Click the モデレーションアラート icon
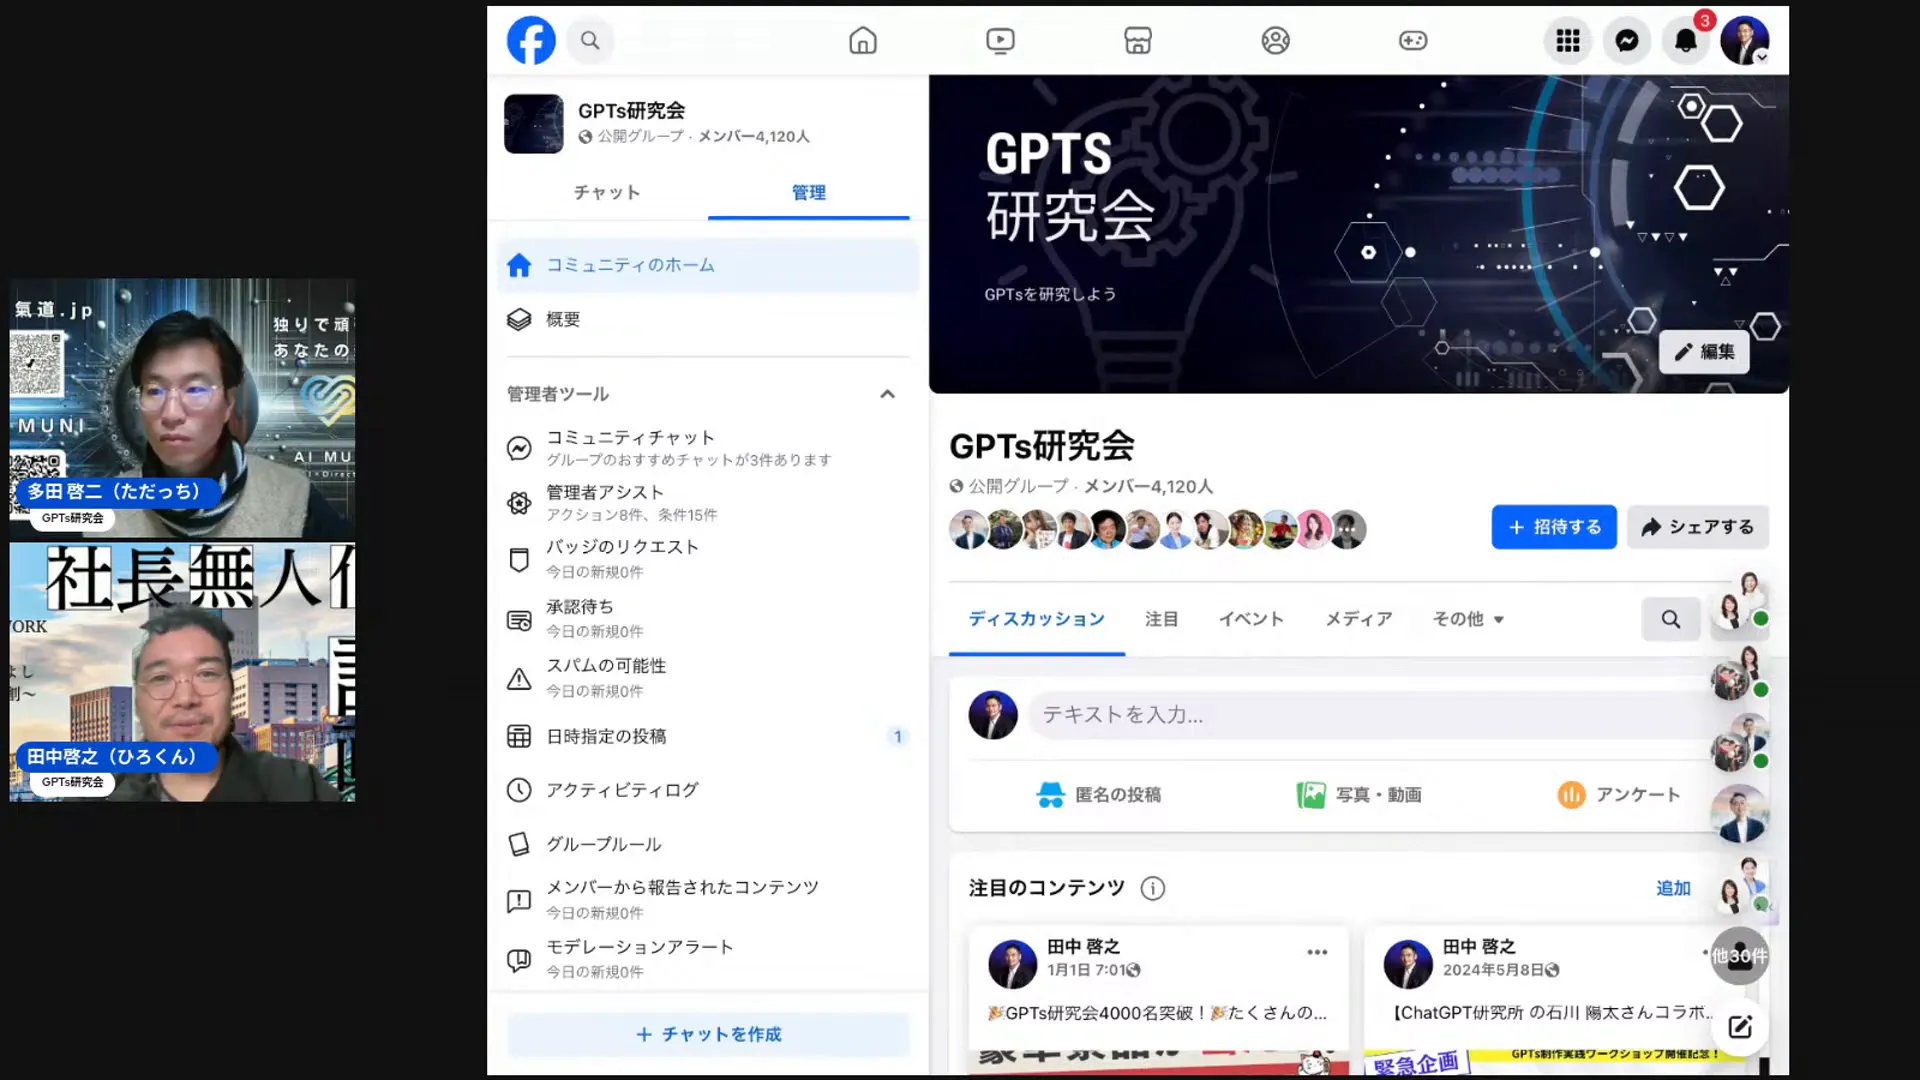 pyautogui.click(x=519, y=960)
